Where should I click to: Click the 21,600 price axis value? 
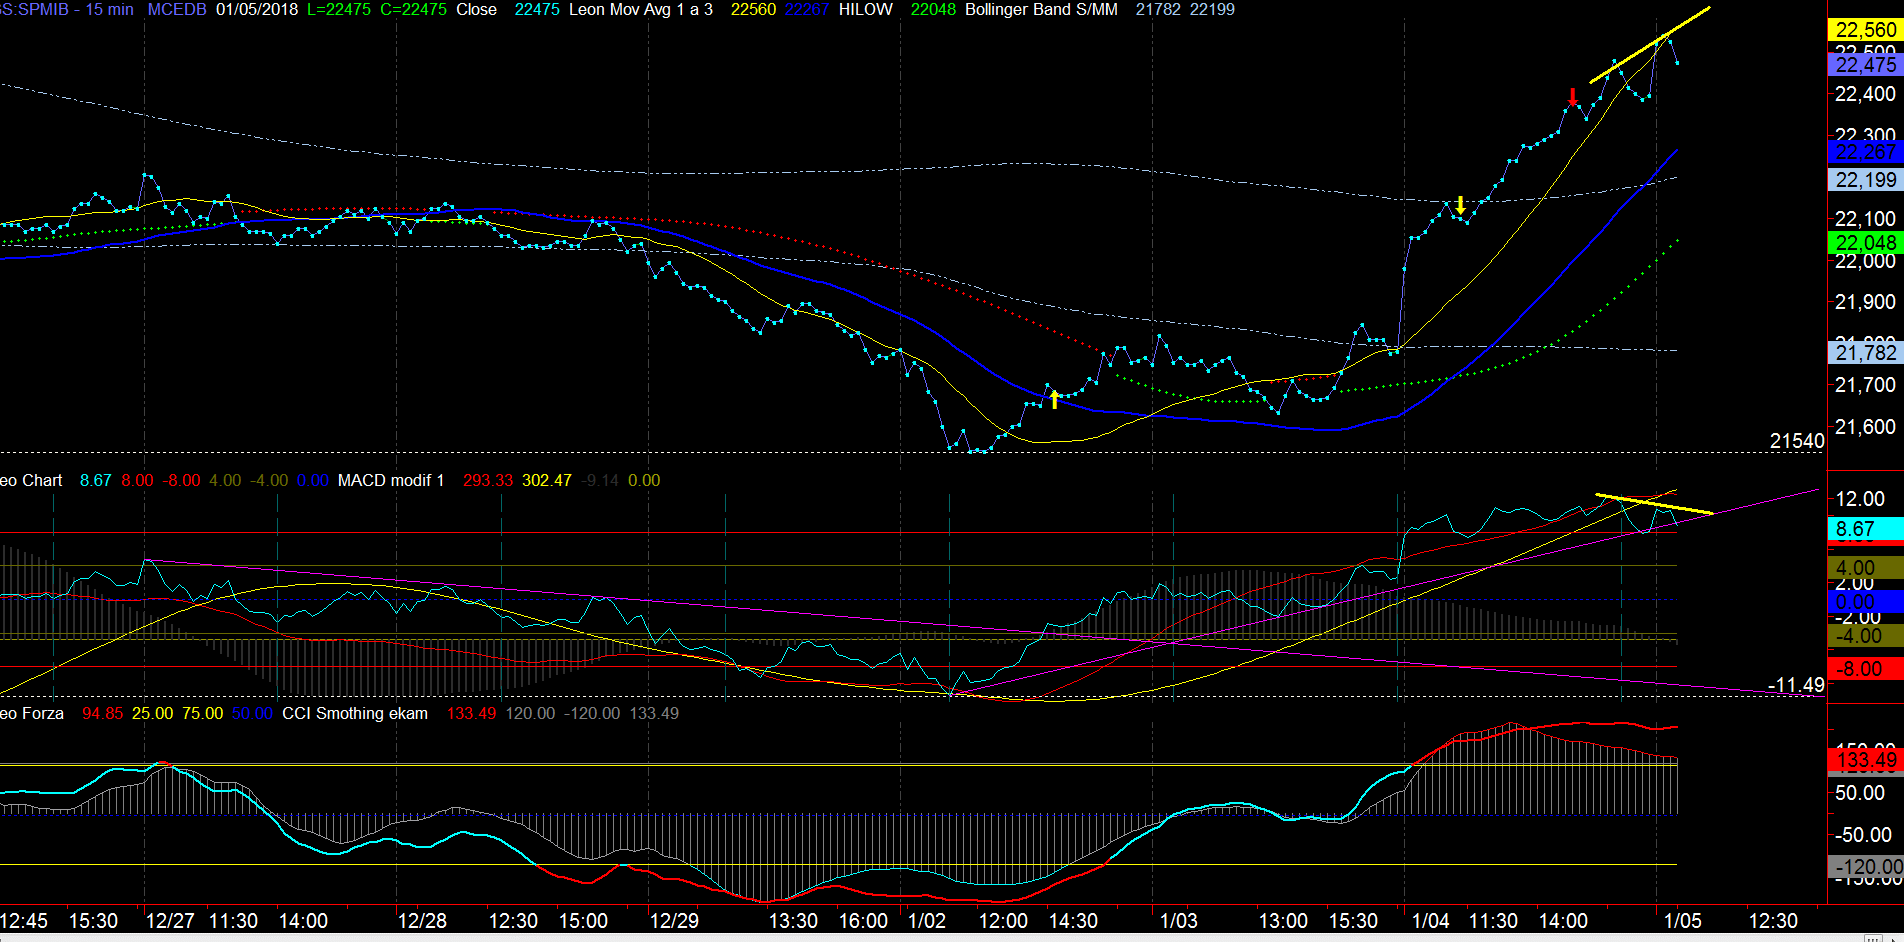pyautogui.click(x=1865, y=427)
